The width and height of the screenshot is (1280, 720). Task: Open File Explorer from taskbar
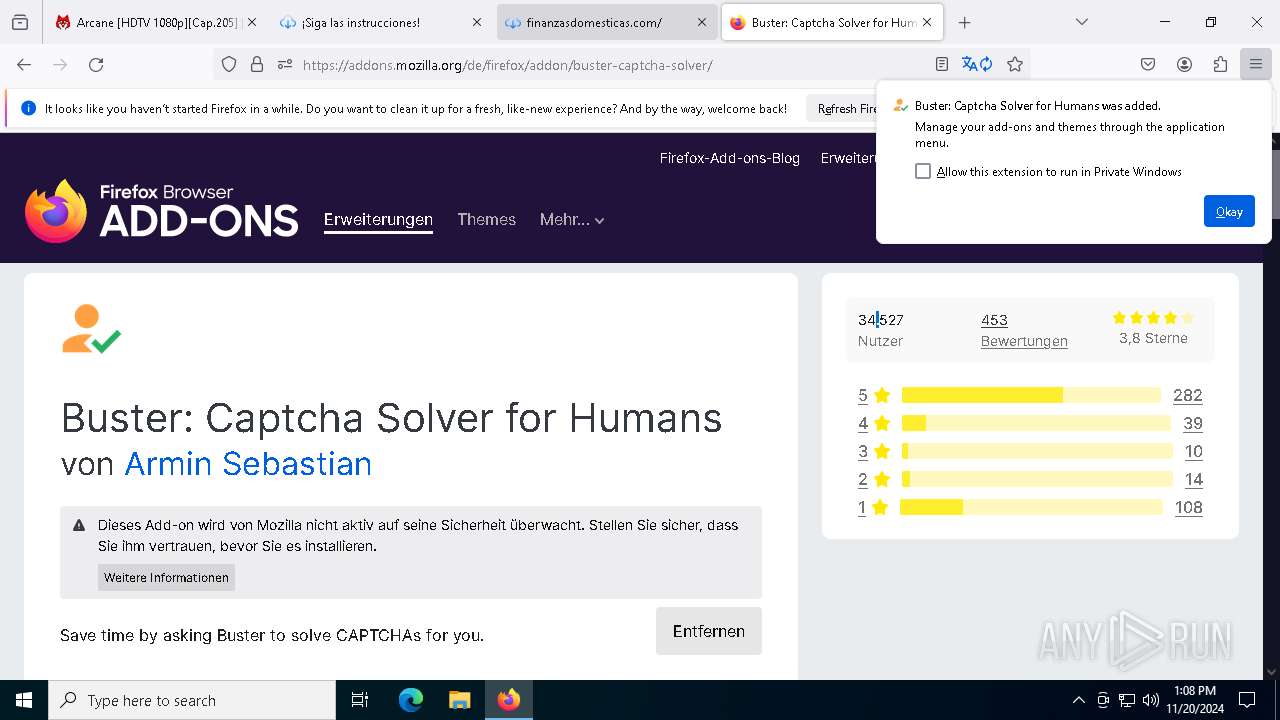[459, 700]
